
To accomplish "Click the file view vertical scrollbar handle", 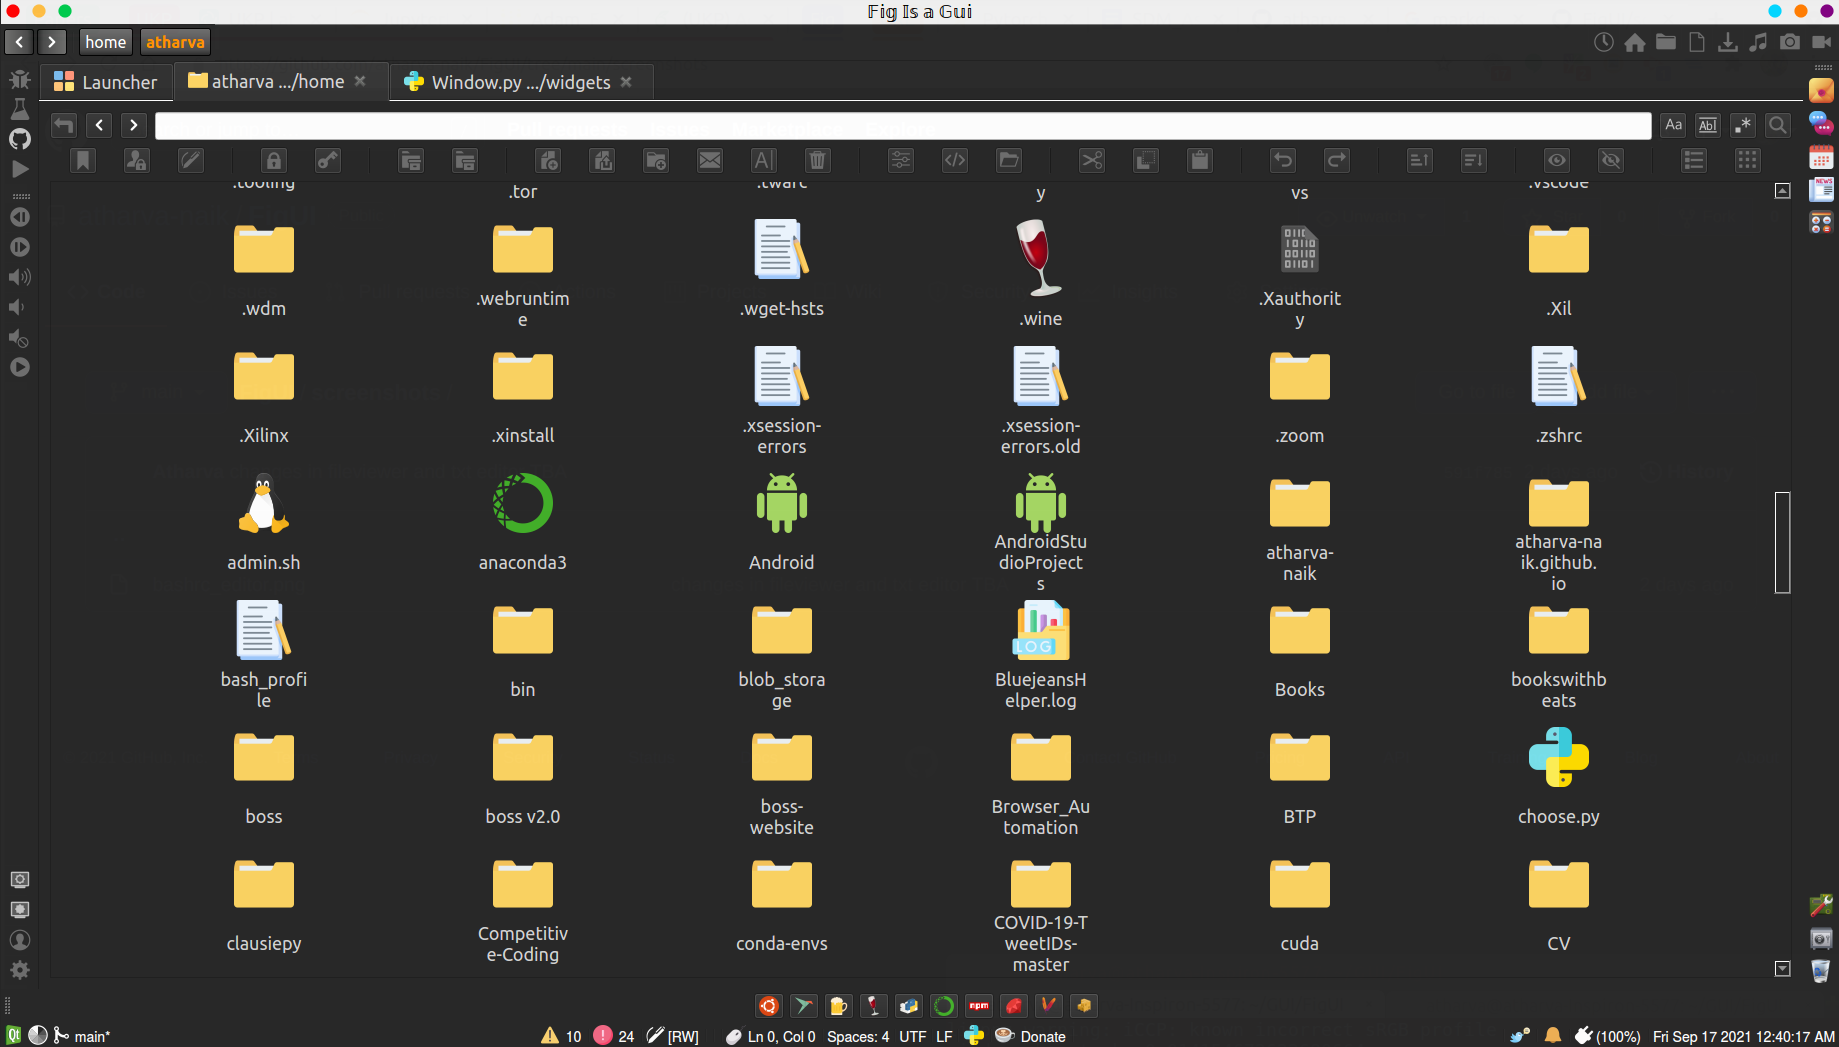I will 1782,542.
